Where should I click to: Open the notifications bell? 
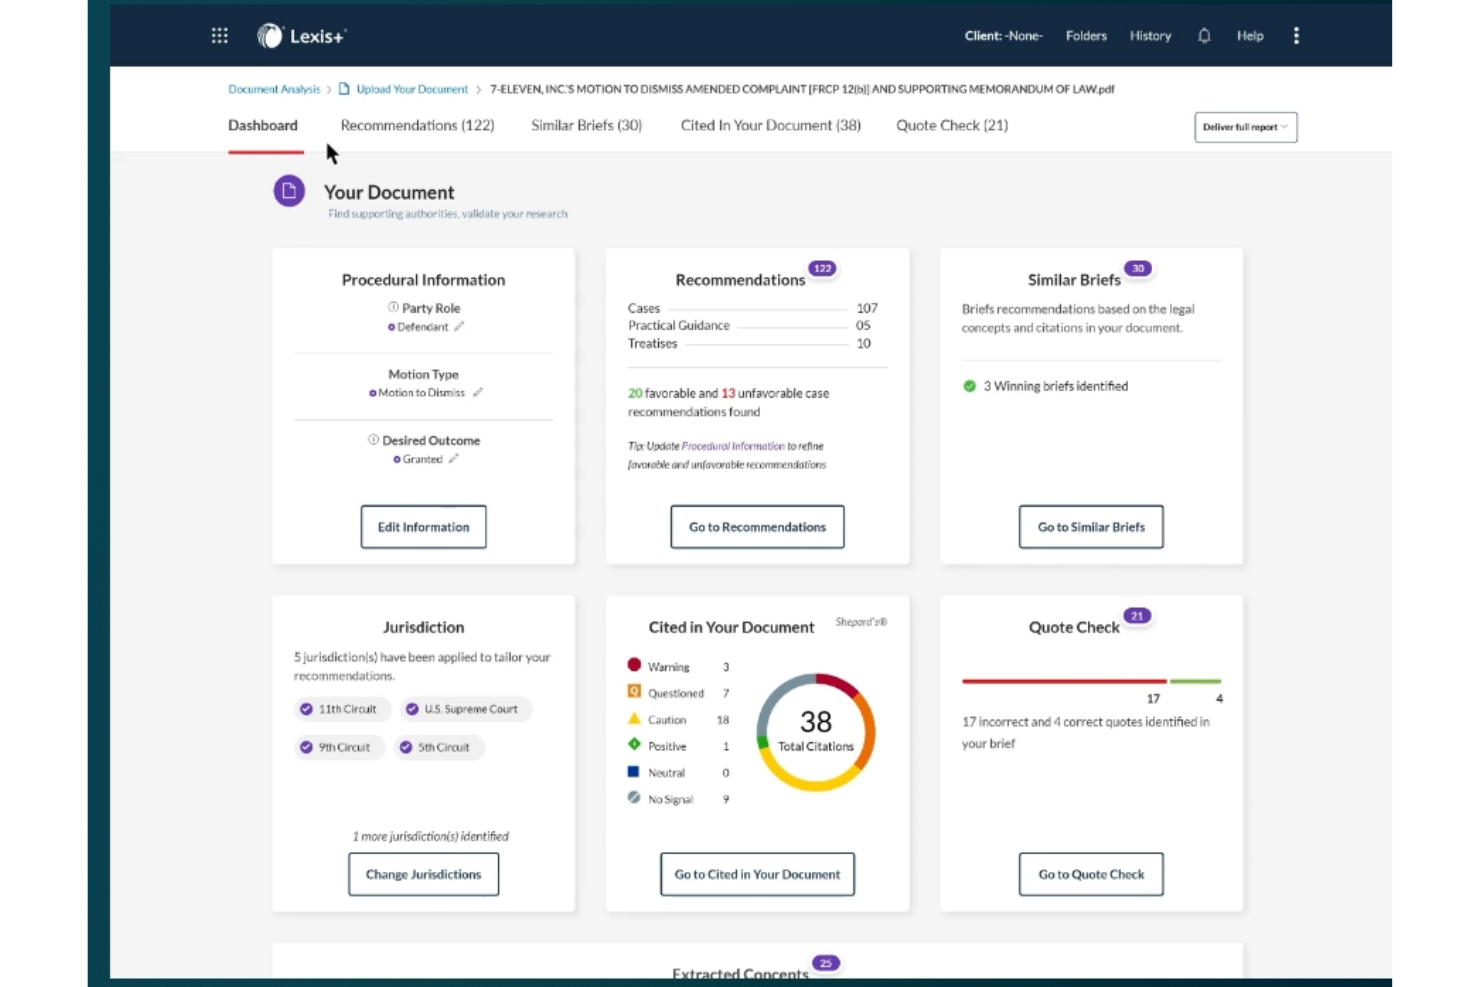(x=1204, y=36)
